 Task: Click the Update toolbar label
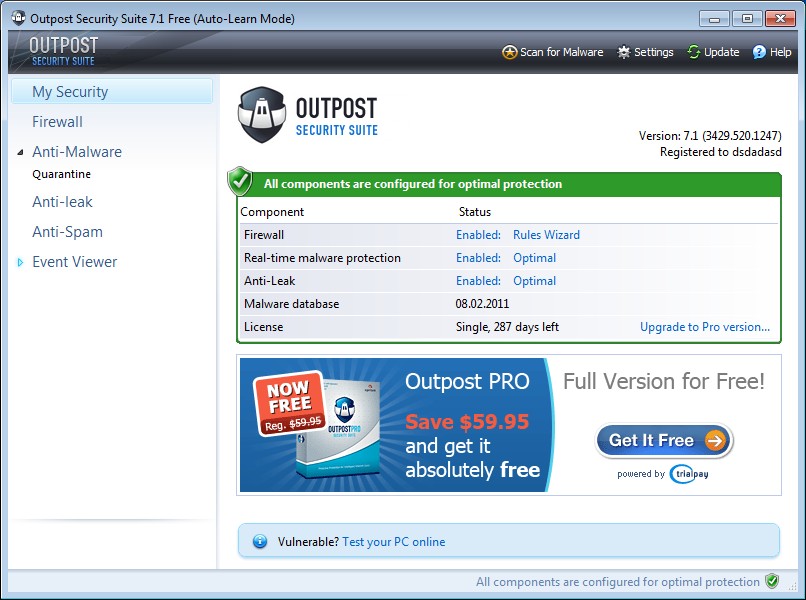[721, 52]
